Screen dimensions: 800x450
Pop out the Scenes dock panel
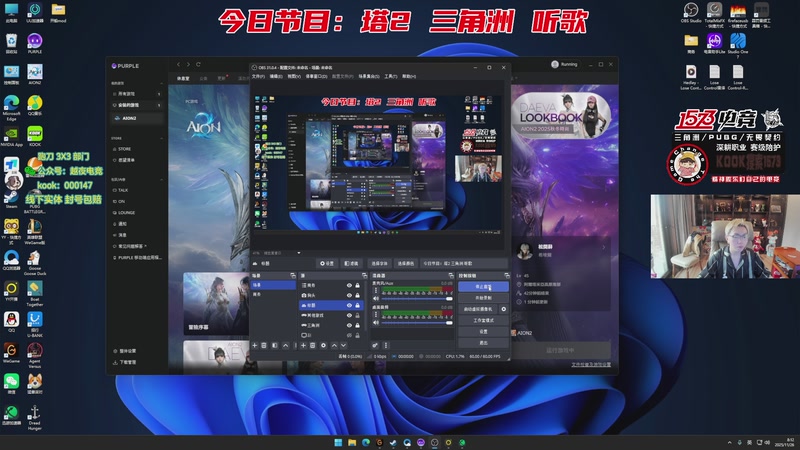[293, 276]
